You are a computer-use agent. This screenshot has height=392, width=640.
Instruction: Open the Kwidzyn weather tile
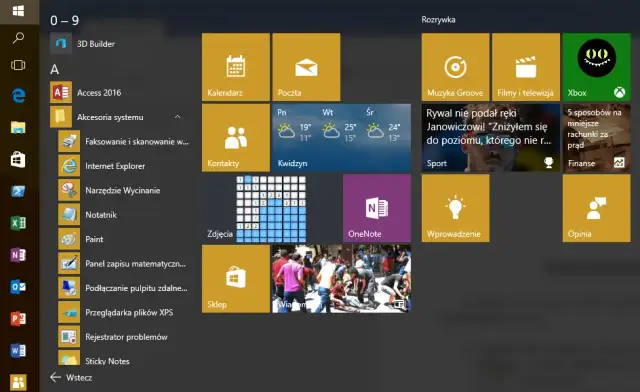[342, 138]
